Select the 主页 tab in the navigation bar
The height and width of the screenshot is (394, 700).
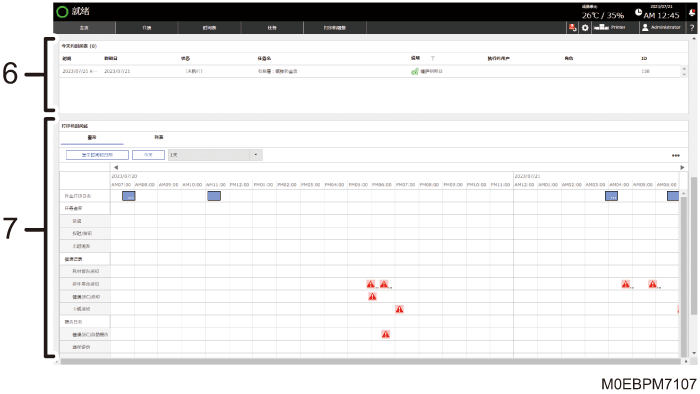(x=84, y=28)
